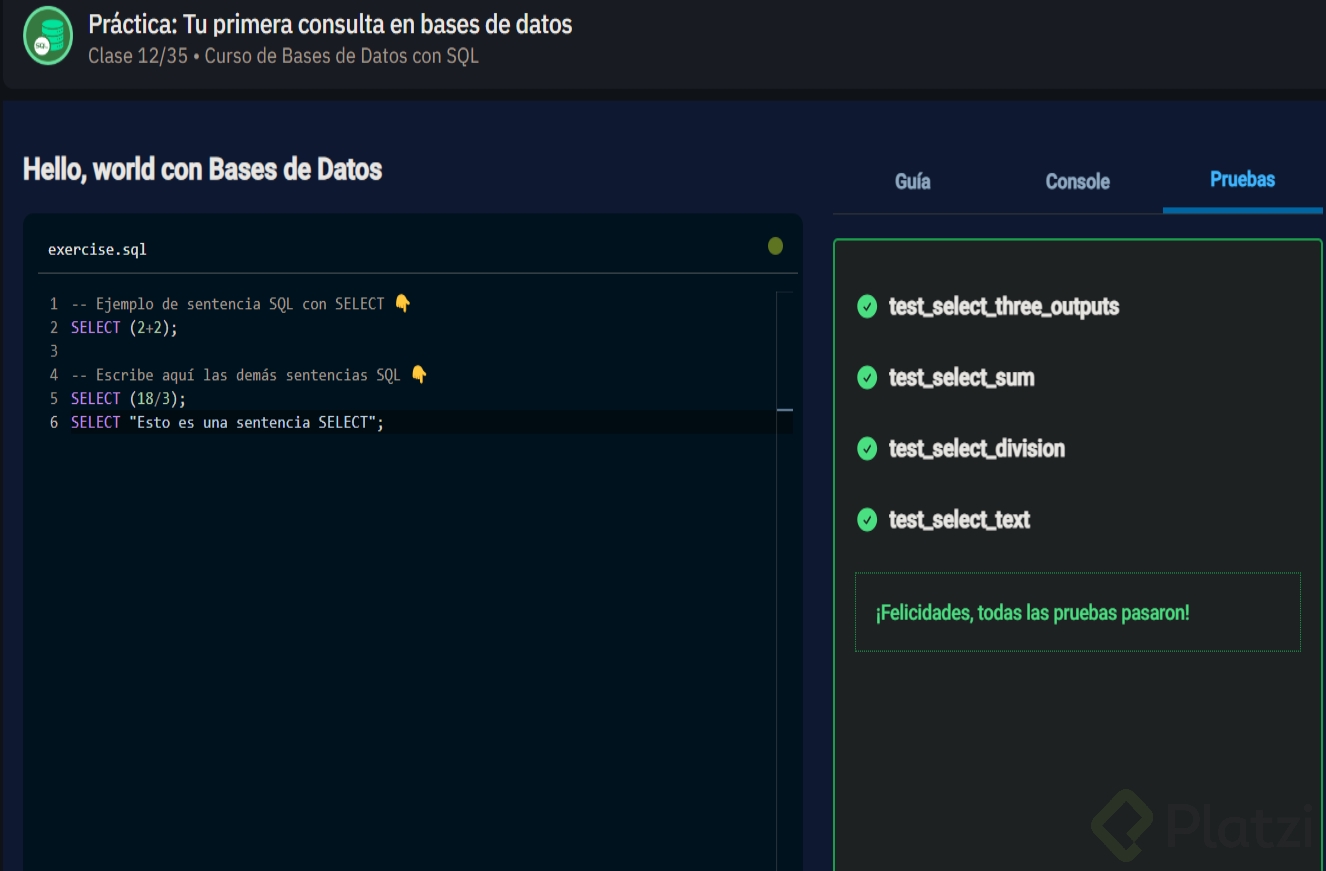
Task: Click the comment Escribe aquí las demás sentencias SQL
Action: click(248, 374)
